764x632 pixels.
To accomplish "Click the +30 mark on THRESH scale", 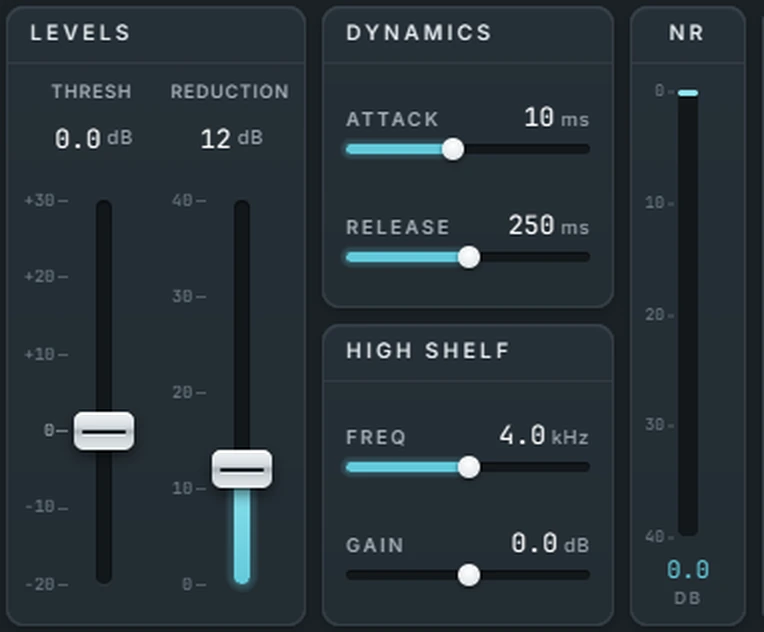I will pyautogui.click(x=46, y=200).
